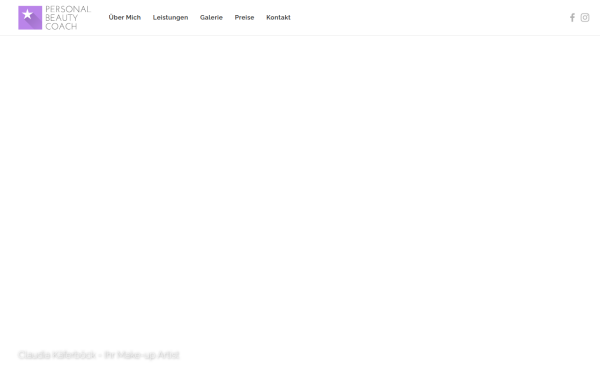Viewport: 600px width, 375px height.
Task: Open the Facebook page icon
Action: pos(572,18)
